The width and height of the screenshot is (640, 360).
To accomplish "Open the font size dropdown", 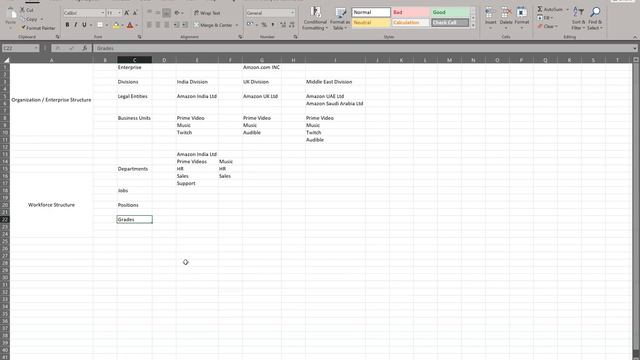I will (119, 13).
